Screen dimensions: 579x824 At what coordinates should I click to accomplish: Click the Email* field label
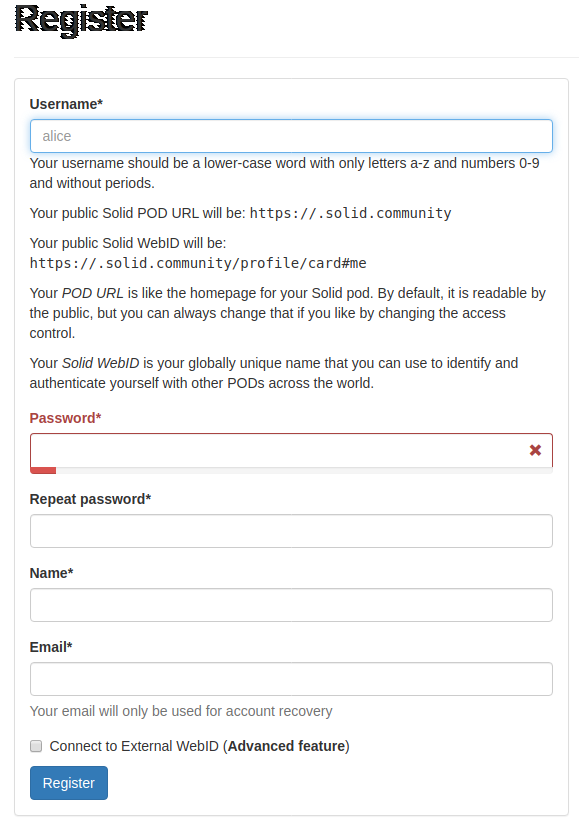51,647
